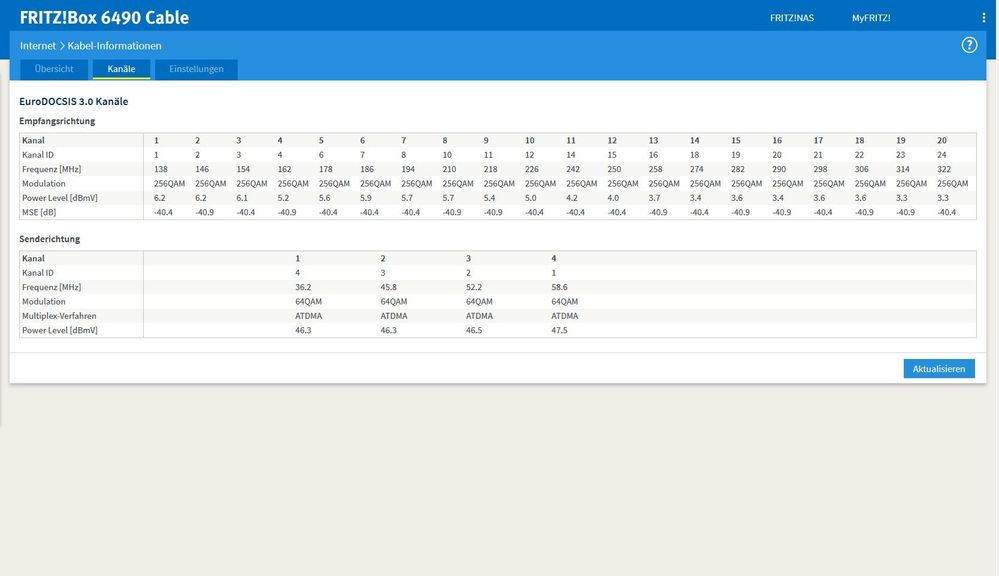Click the Multiplex-Verfahren row label
The width and height of the screenshot is (999, 576).
click(59, 316)
